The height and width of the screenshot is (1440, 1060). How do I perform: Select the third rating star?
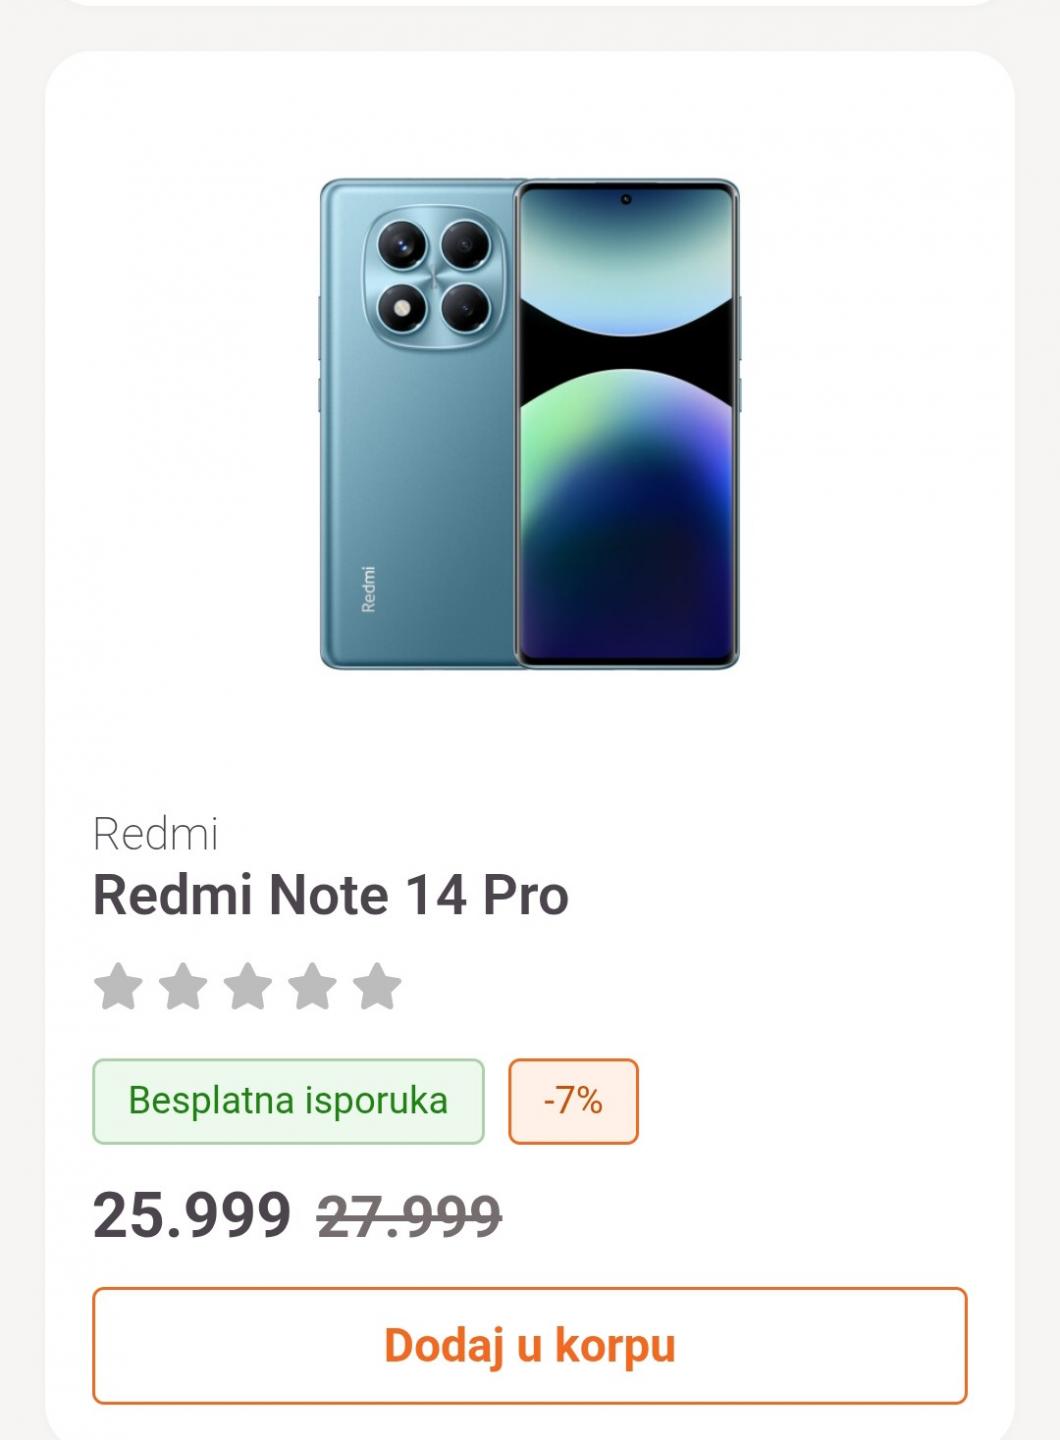[x=248, y=987]
